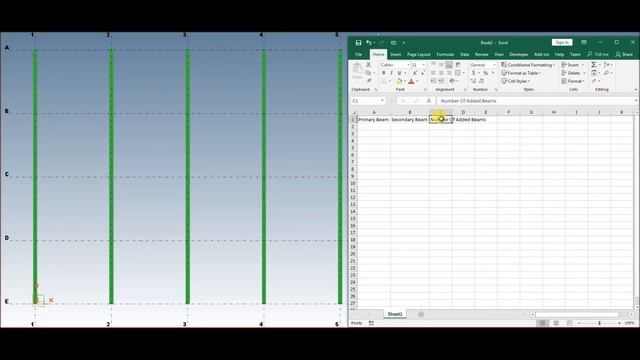Image resolution: width=640 pixels, height=360 pixels.
Task: Expand the Name Box dropdown arrow
Action: point(382,101)
